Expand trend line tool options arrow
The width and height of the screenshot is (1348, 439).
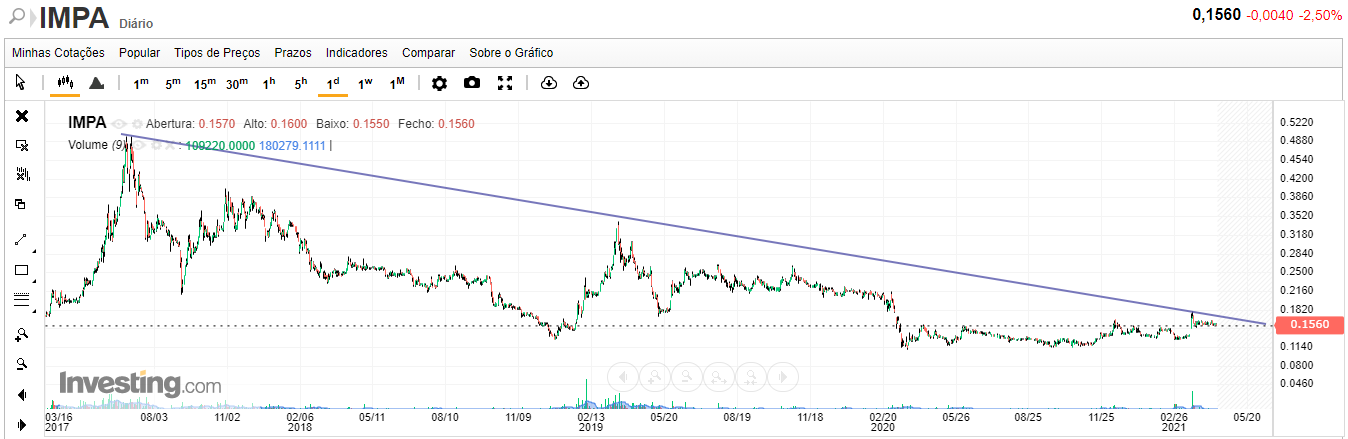(36, 249)
